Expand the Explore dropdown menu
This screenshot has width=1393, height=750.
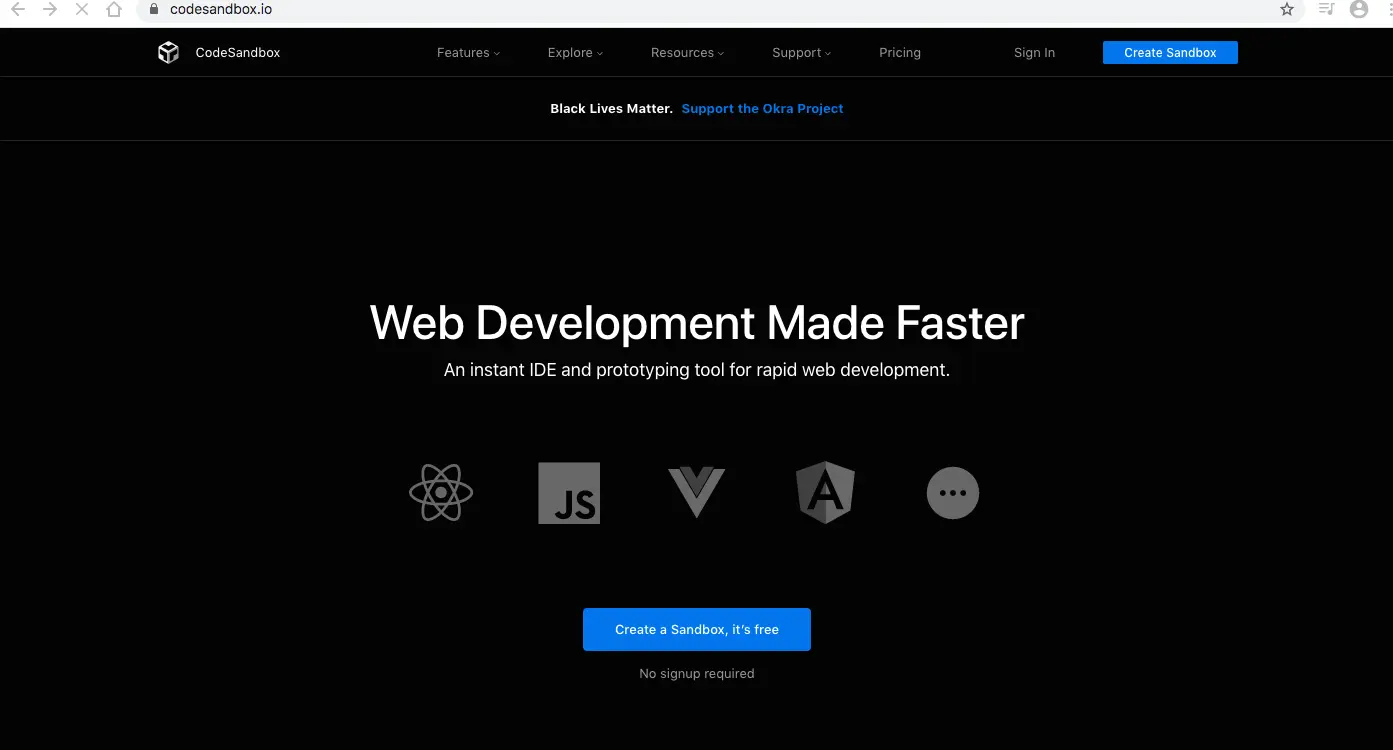[575, 53]
